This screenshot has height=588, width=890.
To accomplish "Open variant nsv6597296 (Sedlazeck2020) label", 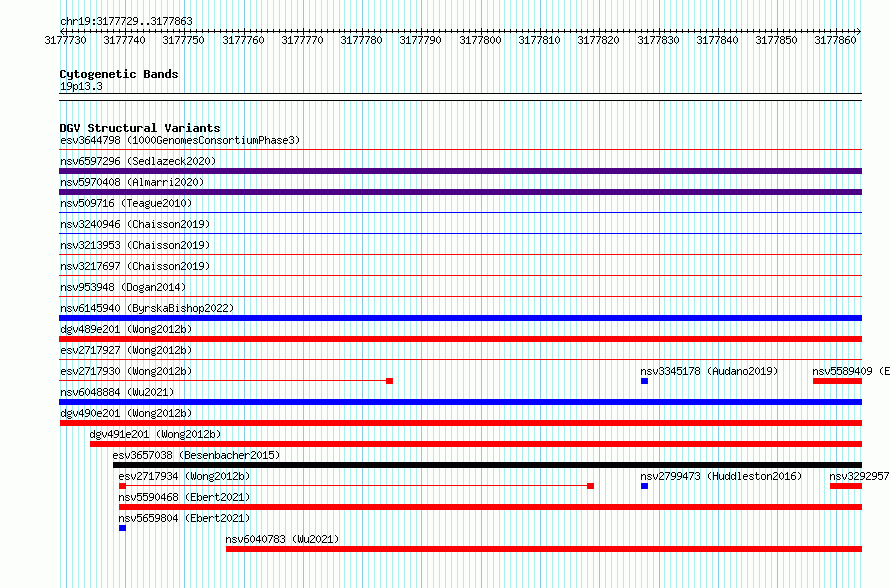I will tap(138, 161).
